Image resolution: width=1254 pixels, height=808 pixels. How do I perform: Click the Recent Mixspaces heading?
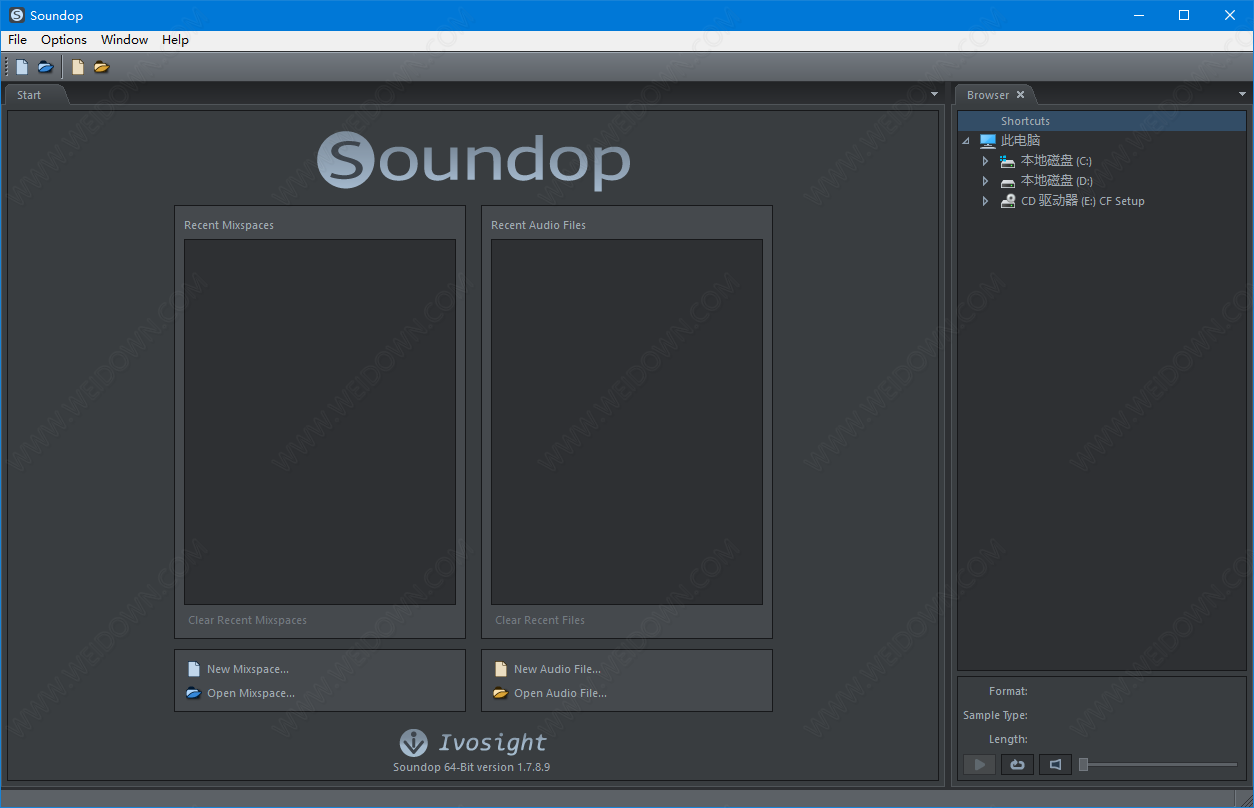[x=229, y=225]
